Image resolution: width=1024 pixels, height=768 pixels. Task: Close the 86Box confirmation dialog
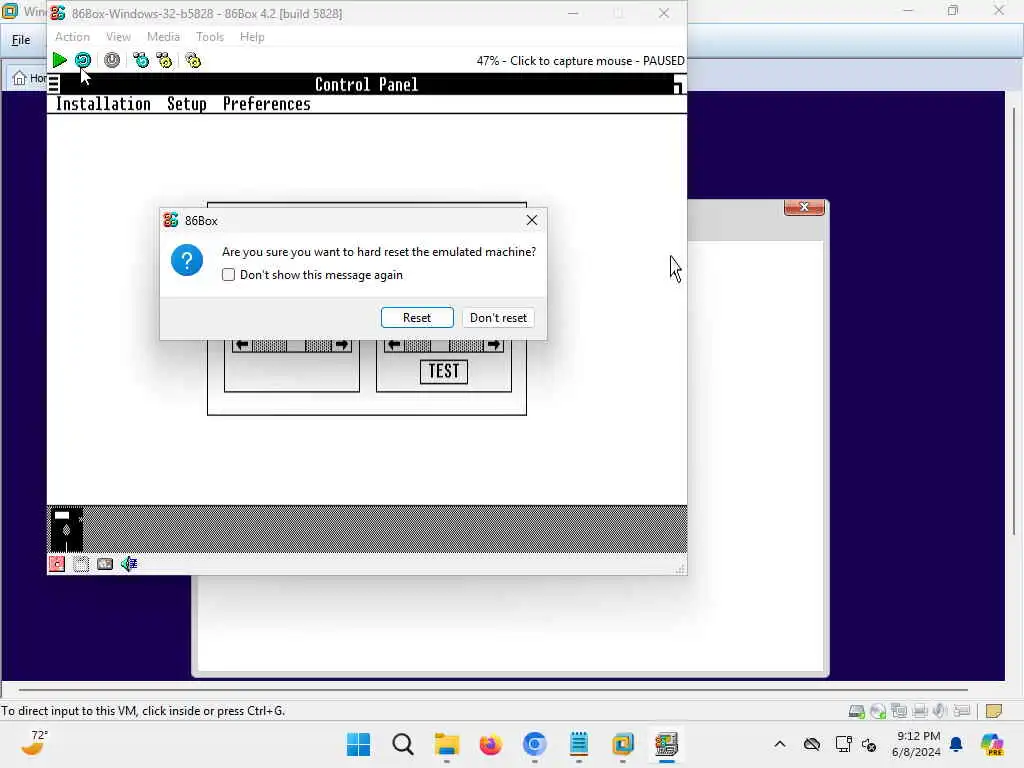coord(532,221)
